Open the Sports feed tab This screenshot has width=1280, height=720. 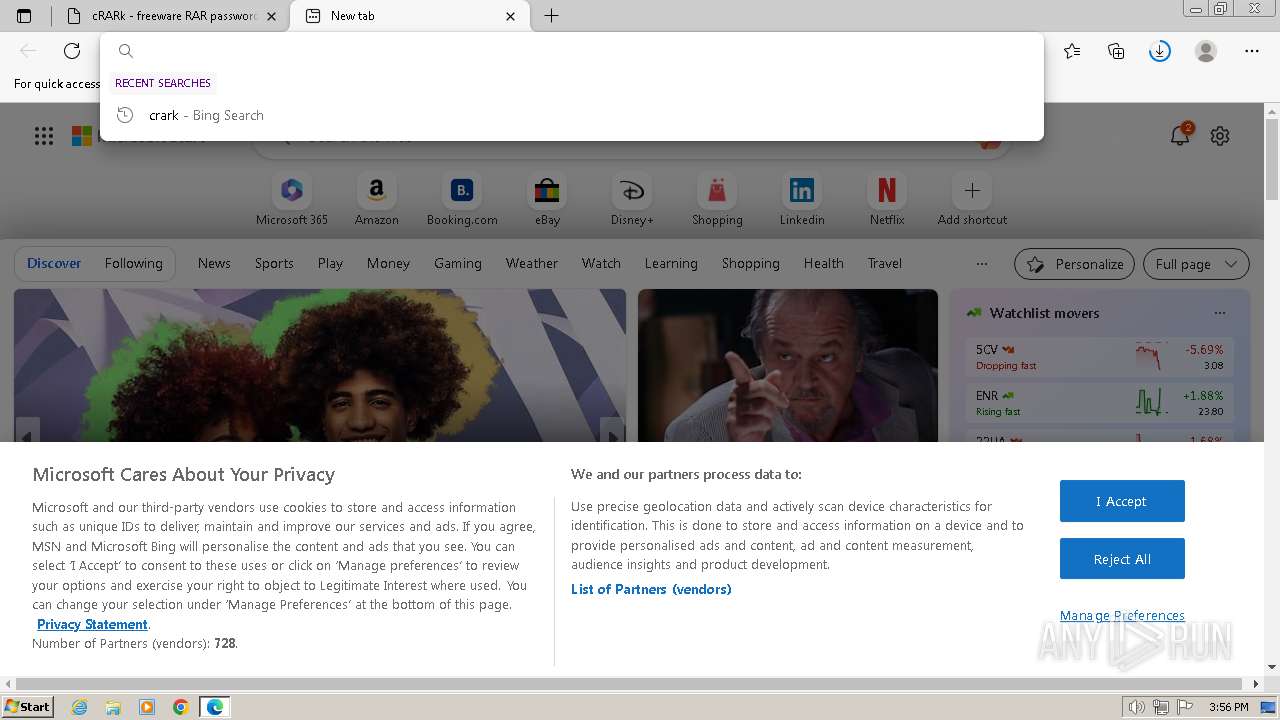pyautogui.click(x=274, y=263)
